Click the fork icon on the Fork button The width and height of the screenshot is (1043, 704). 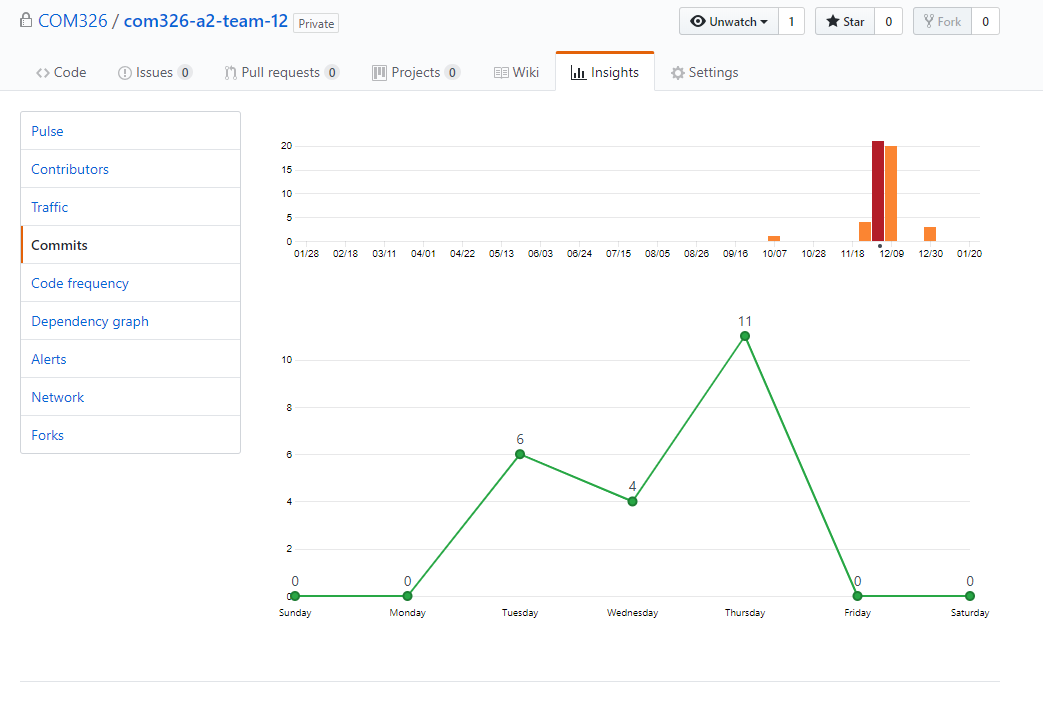pos(929,20)
